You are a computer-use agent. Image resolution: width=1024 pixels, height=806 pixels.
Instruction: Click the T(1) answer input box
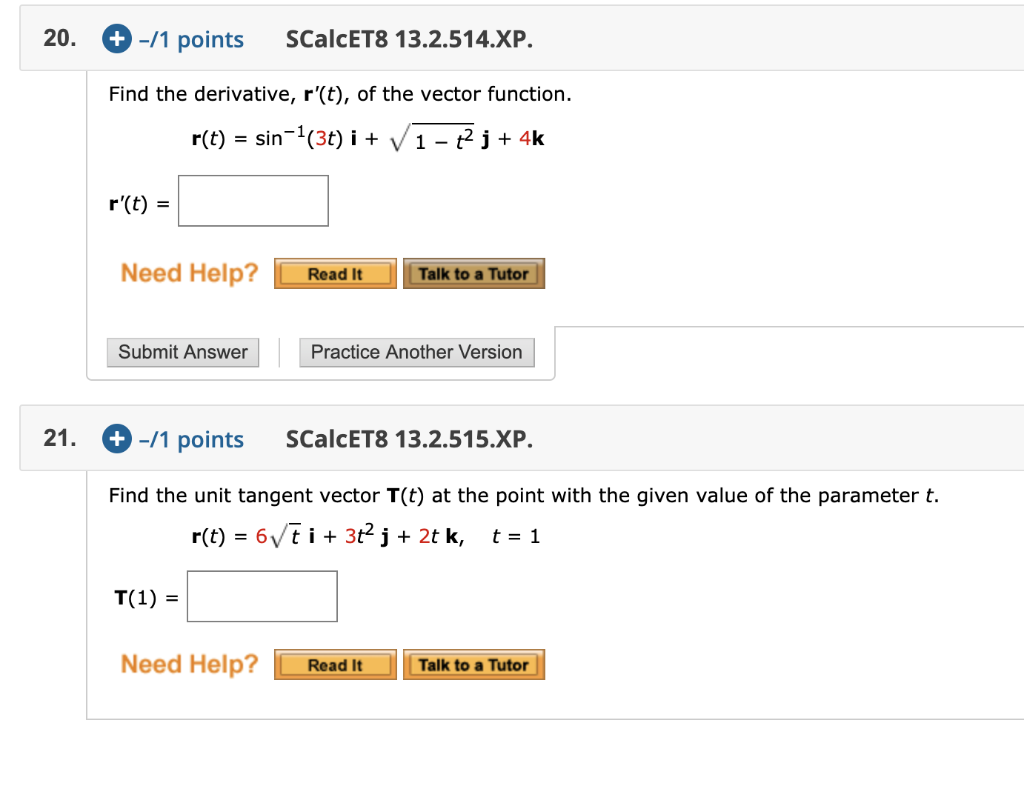(262, 596)
